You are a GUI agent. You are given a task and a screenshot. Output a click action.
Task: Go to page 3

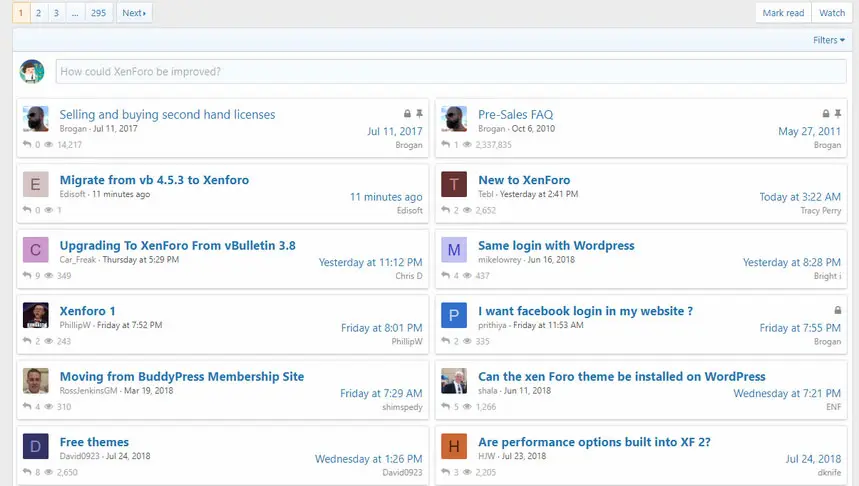pyautogui.click(x=56, y=13)
